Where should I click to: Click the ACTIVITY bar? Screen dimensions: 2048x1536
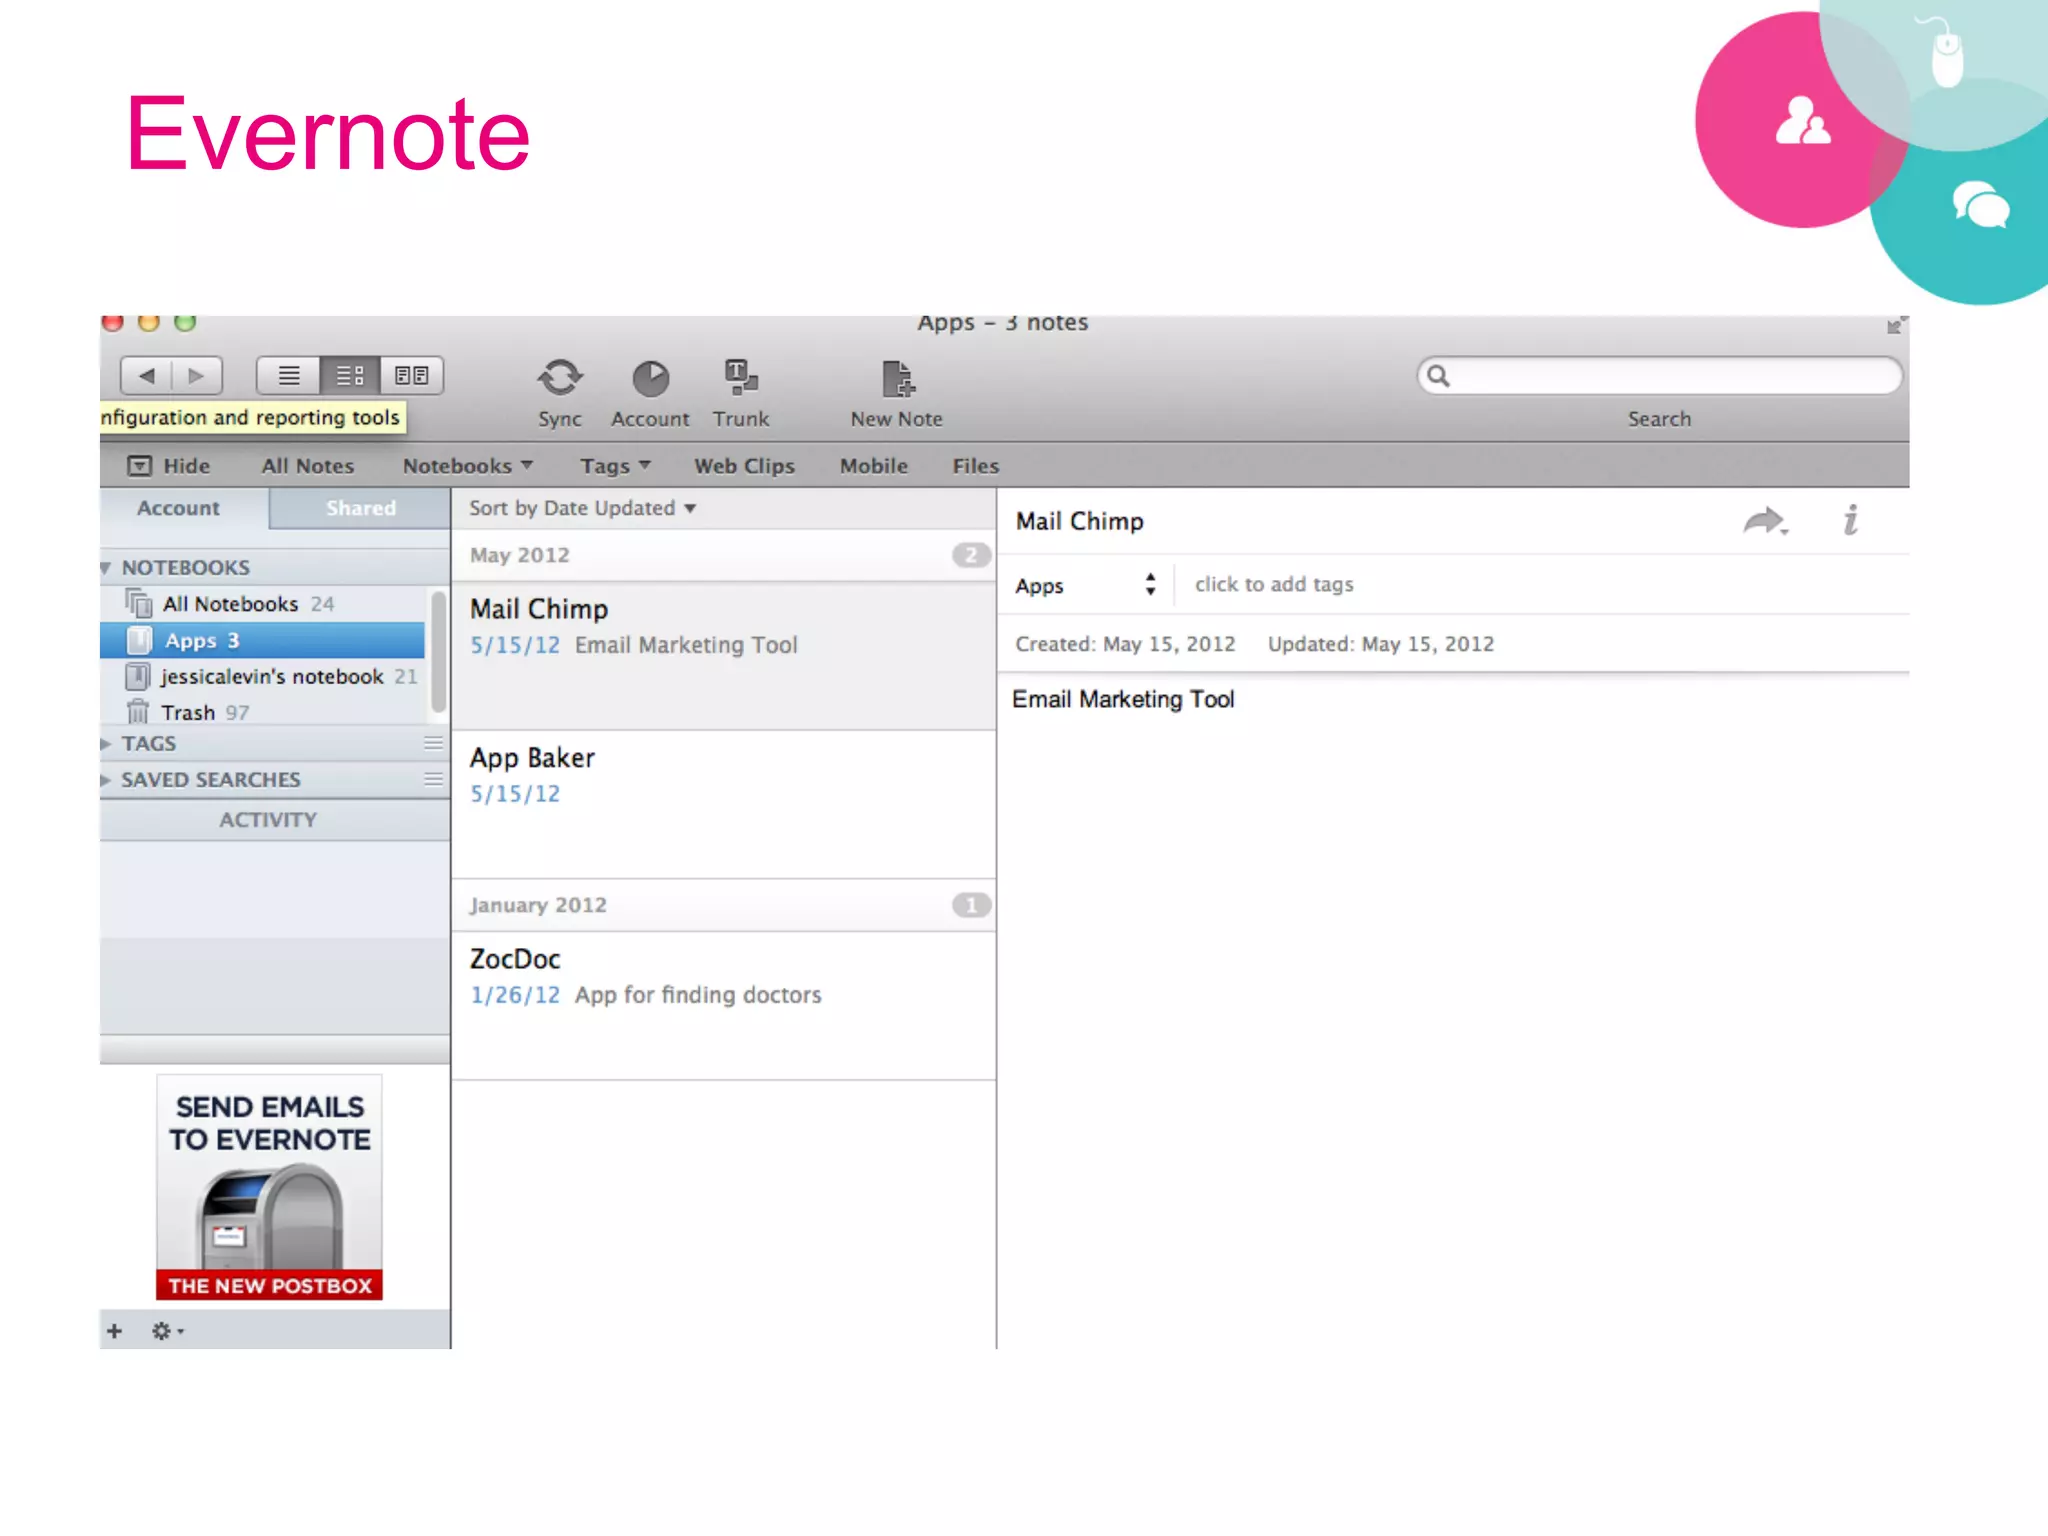click(x=275, y=820)
